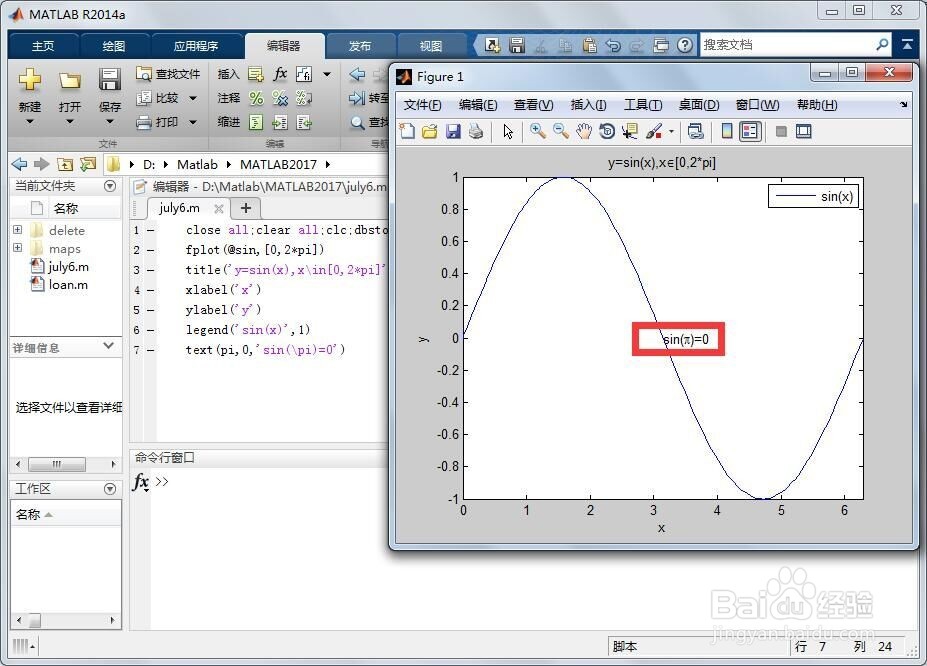Screen dimensions: 927x666
Task: Click the 新建 (New) plus icon
Action: (x=30, y=79)
